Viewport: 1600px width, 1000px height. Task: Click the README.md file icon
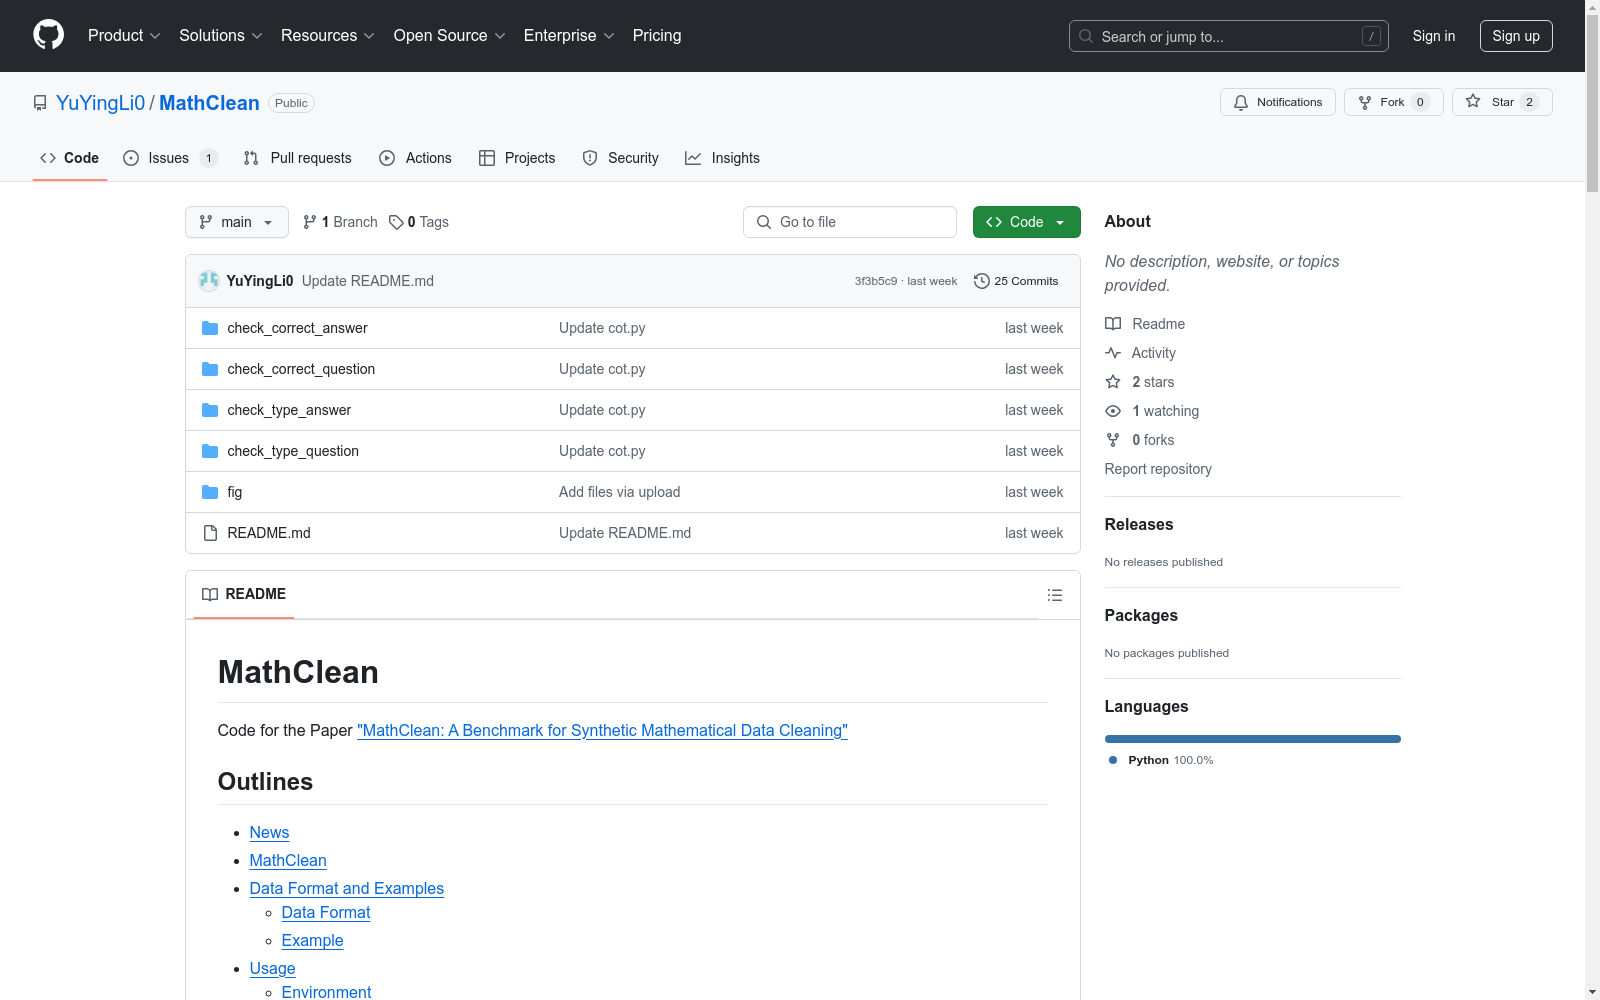click(210, 533)
